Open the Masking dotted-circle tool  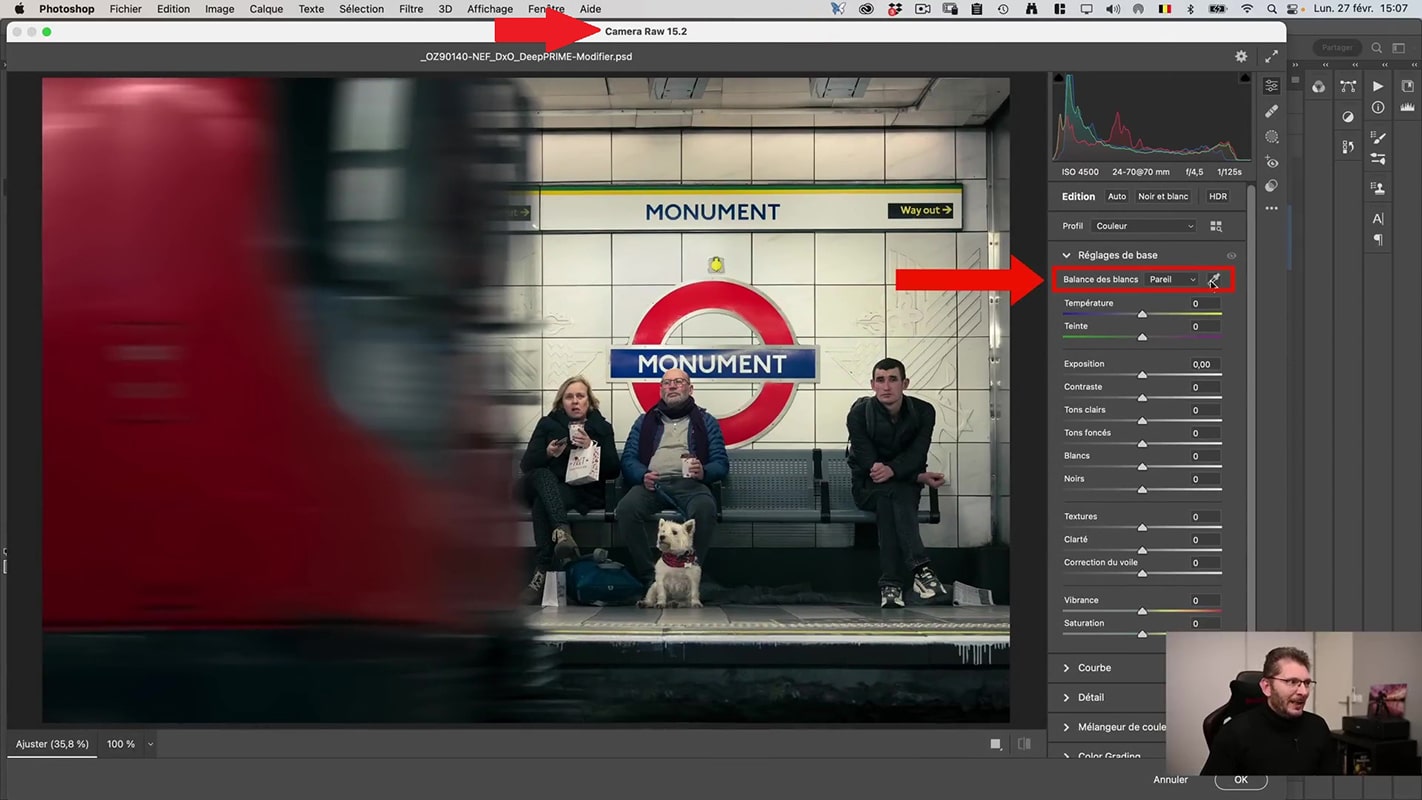[x=1271, y=136]
